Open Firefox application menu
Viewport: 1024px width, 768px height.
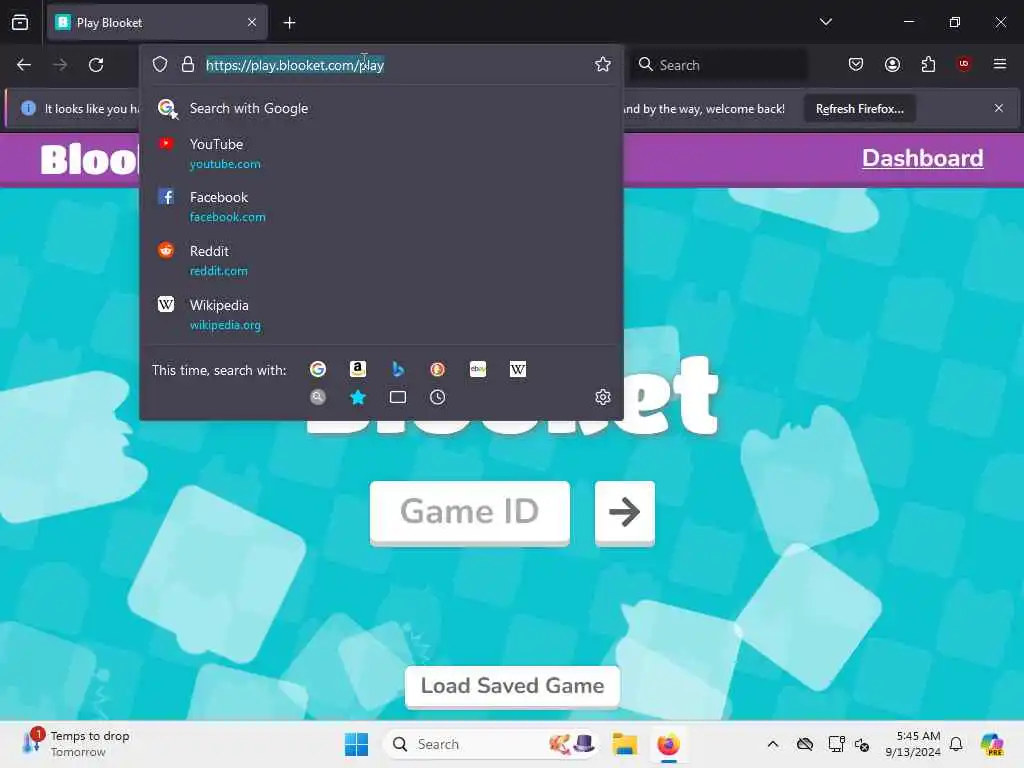tap(1000, 64)
